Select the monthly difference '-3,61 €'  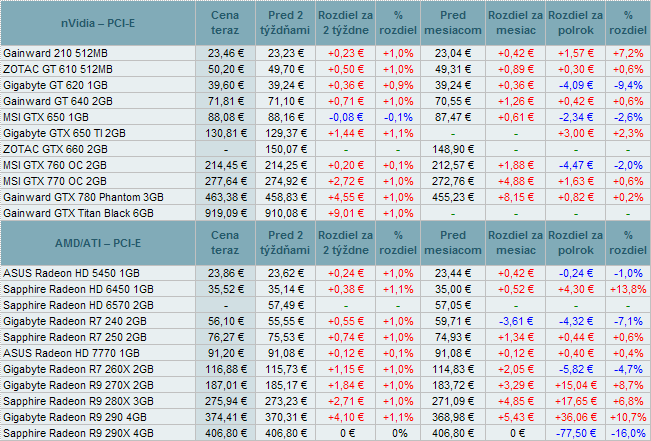pos(516,321)
